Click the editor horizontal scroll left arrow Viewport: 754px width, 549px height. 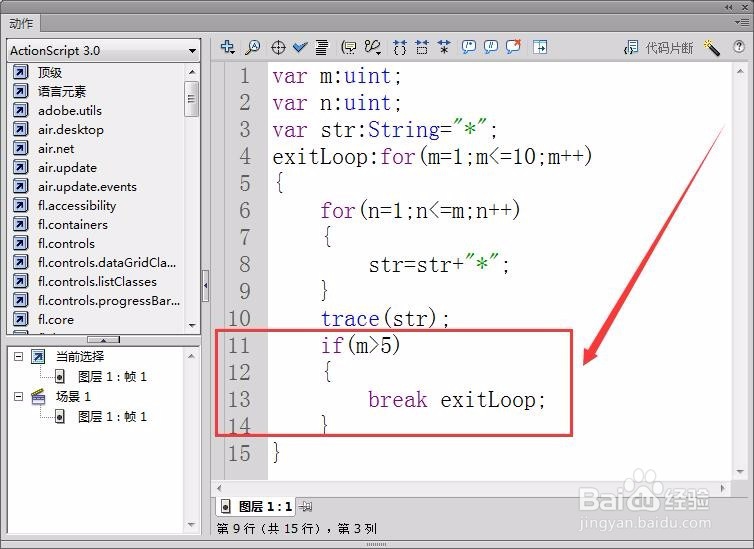click(x=219, y=488)
